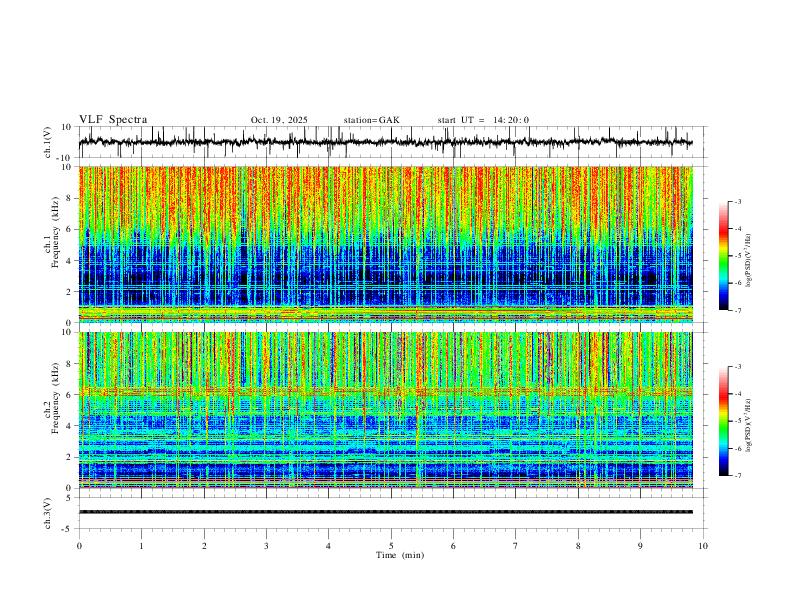Click time axis tick label "10"

703,546
